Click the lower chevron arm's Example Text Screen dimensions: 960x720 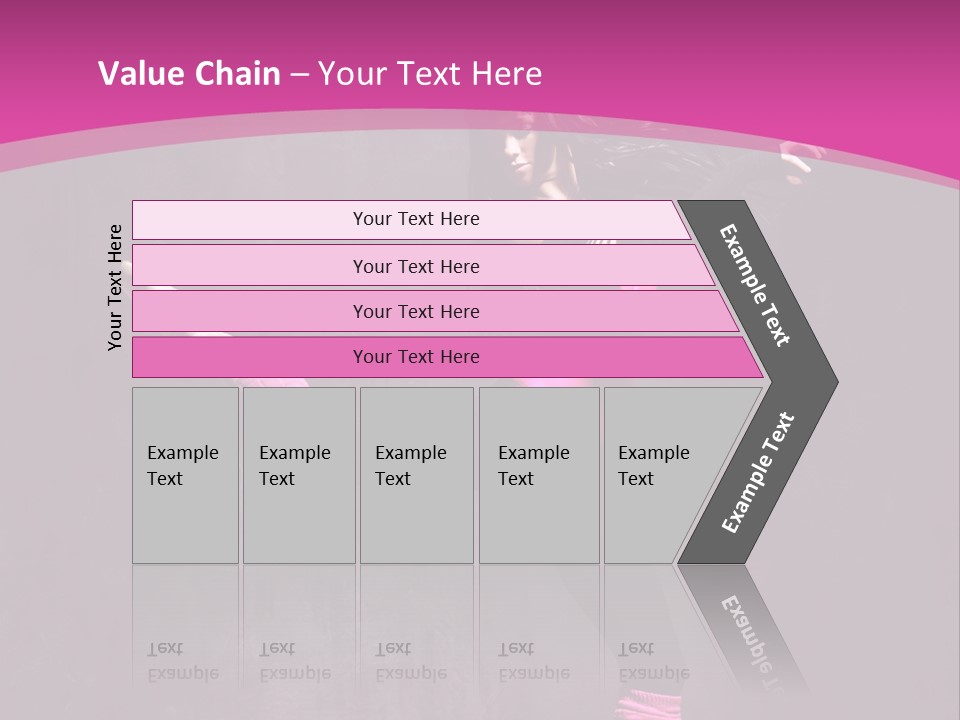coord(758,472)
